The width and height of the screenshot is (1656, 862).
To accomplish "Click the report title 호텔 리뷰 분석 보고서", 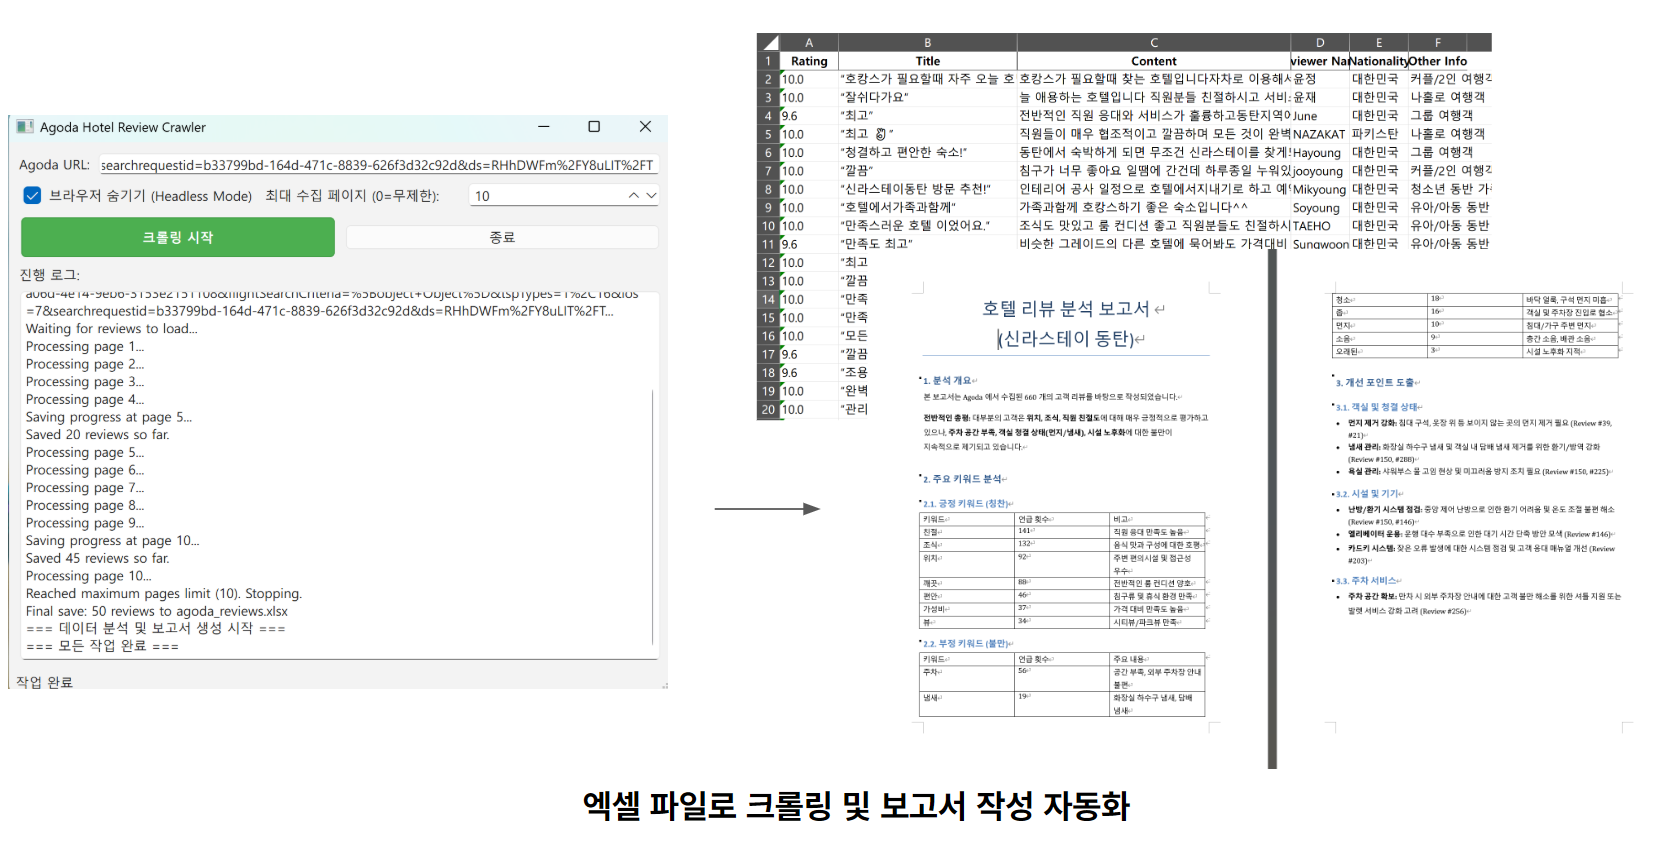I will pos(1065,309).
